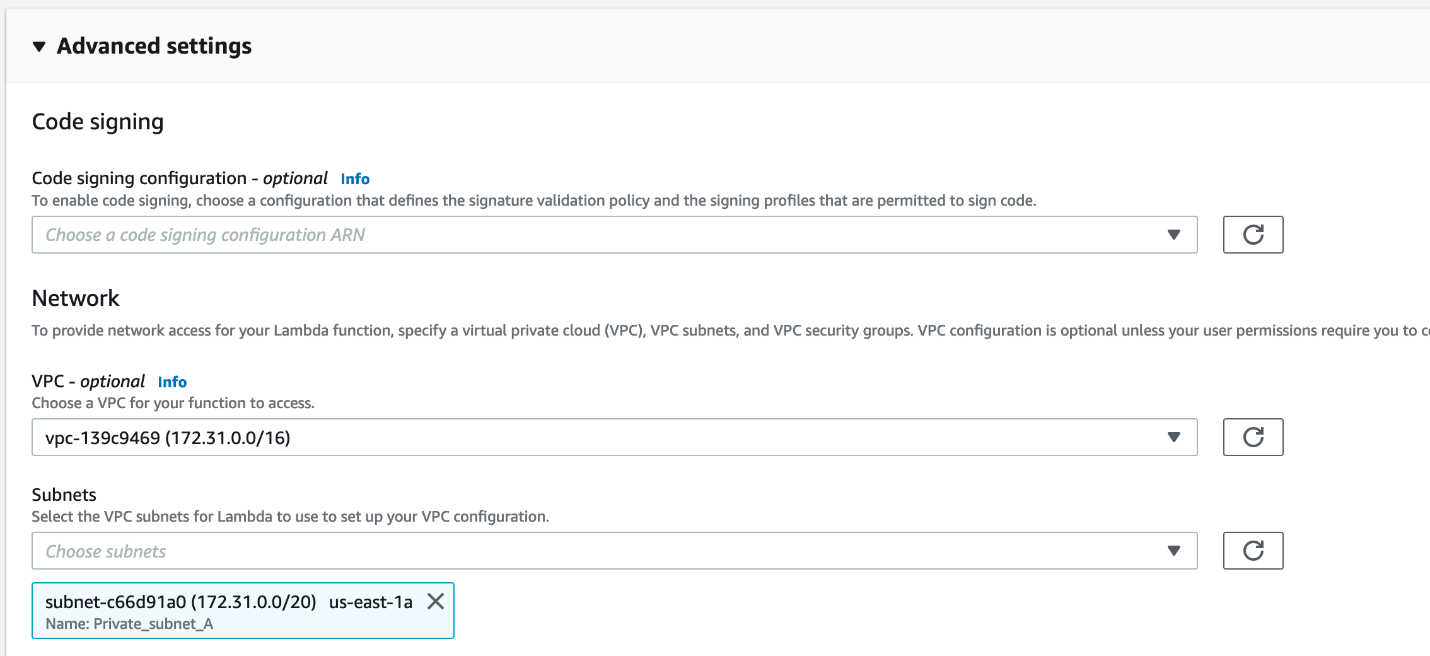1430x656 pixels.
Task: Open Info link for Code signing configuration
Action: (355, 179)
